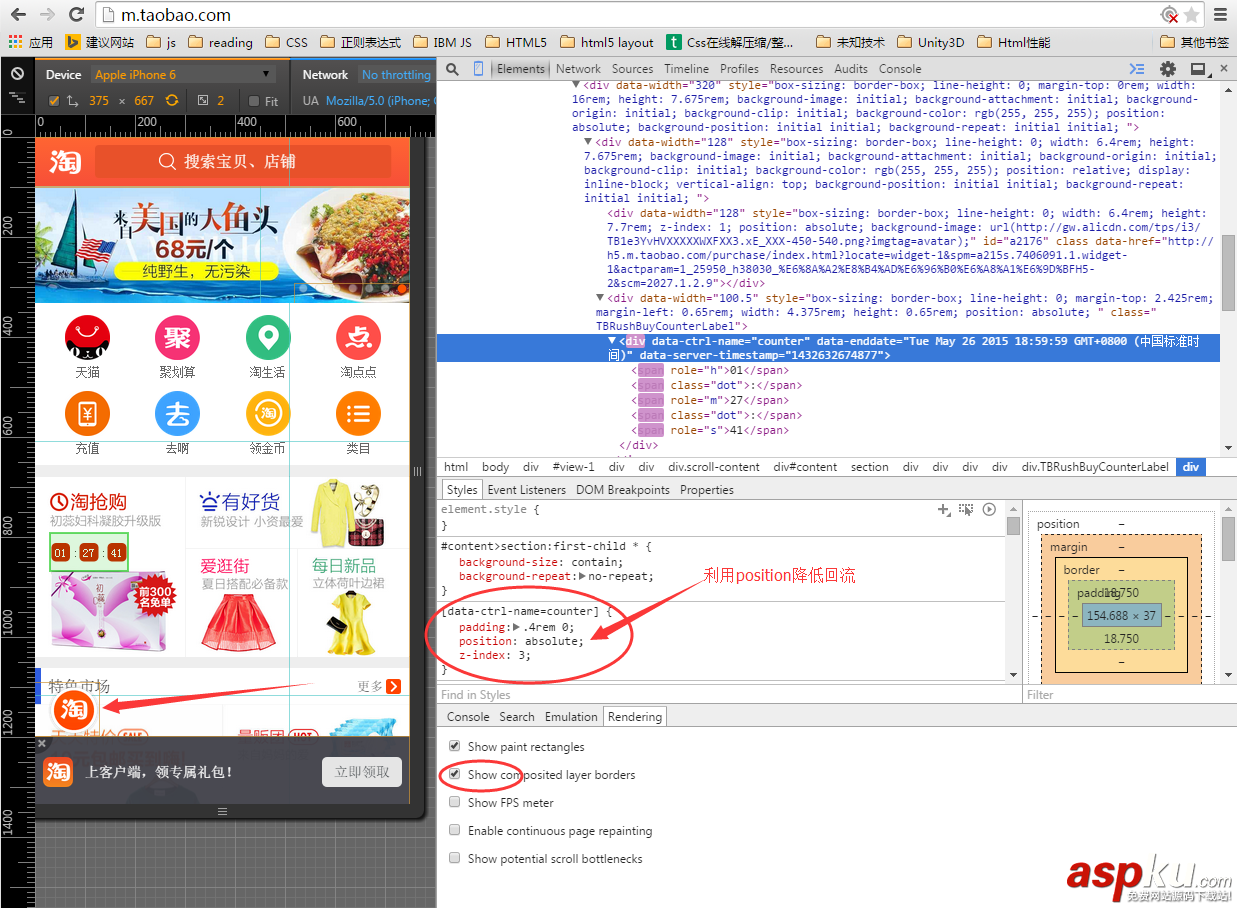Open the Device dropdown showing Apple iPhone 6
The height and width of the screenshot is (908, 1237).
point(183,74)
